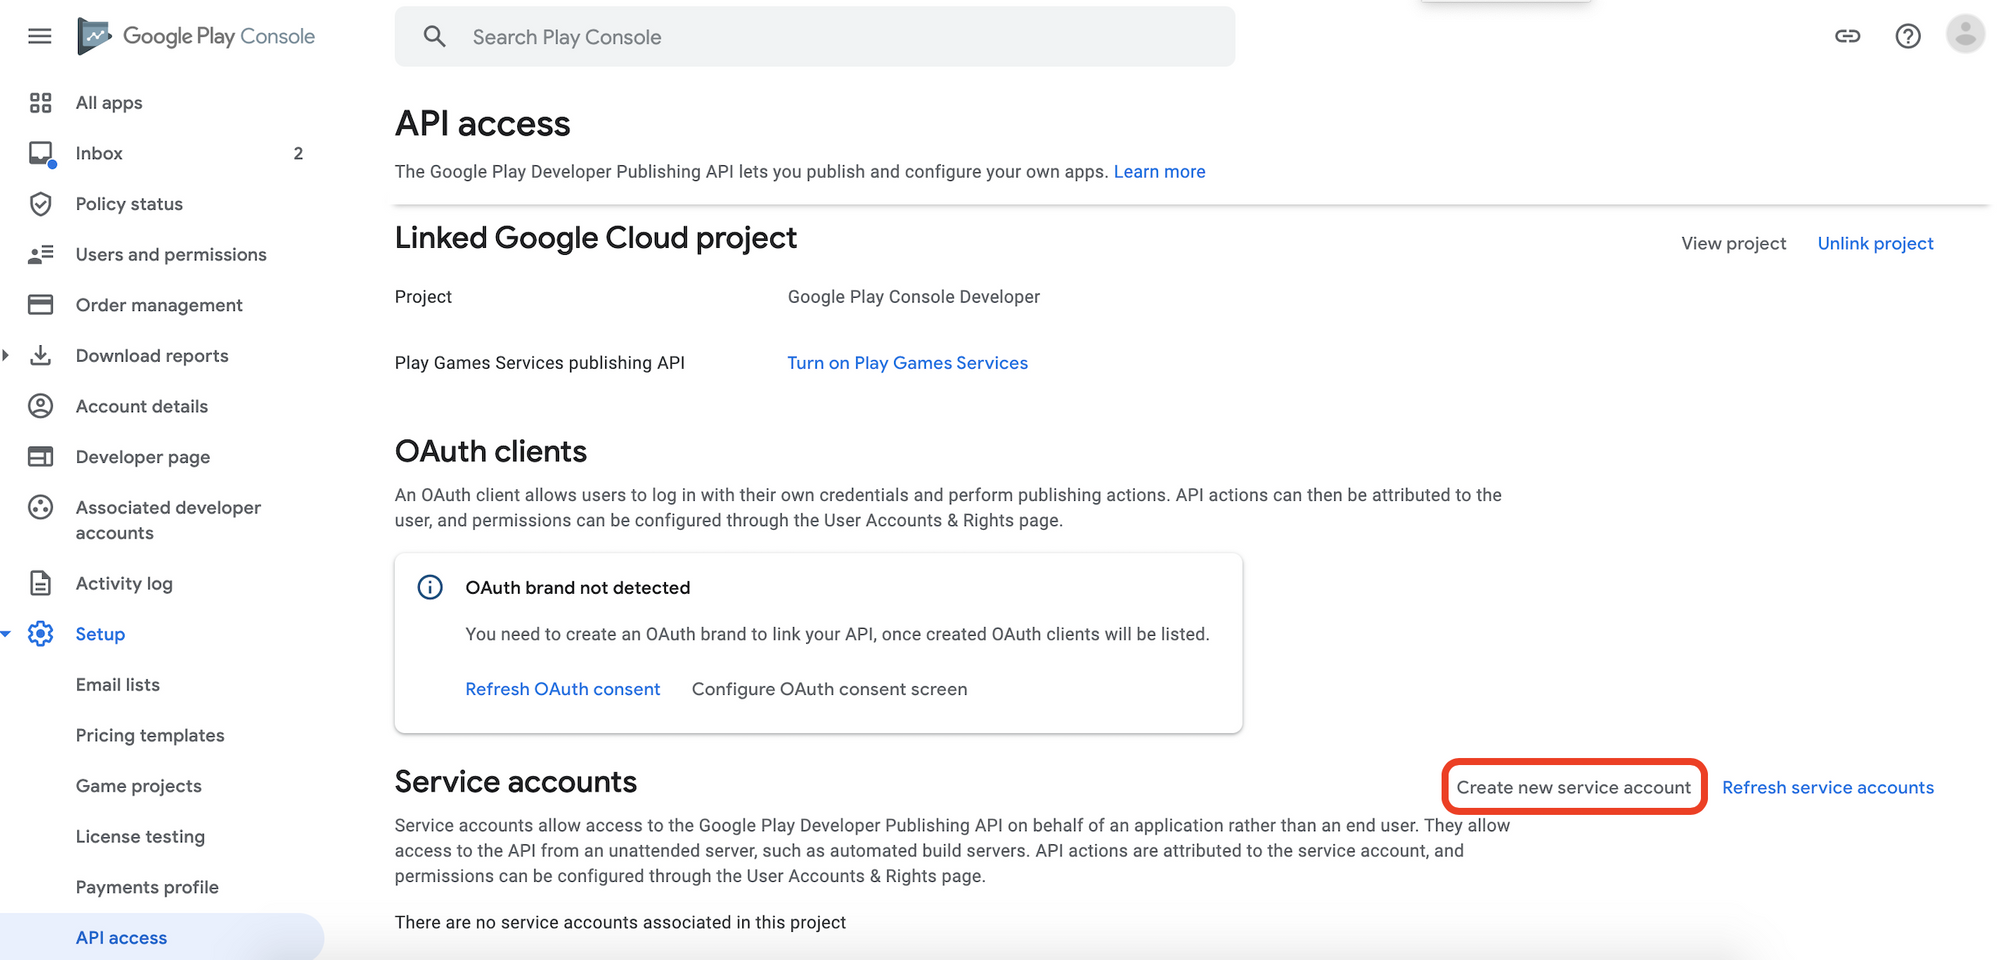2000x960 pixels.
Task: Click the Account details person icon
Action: 40,406
